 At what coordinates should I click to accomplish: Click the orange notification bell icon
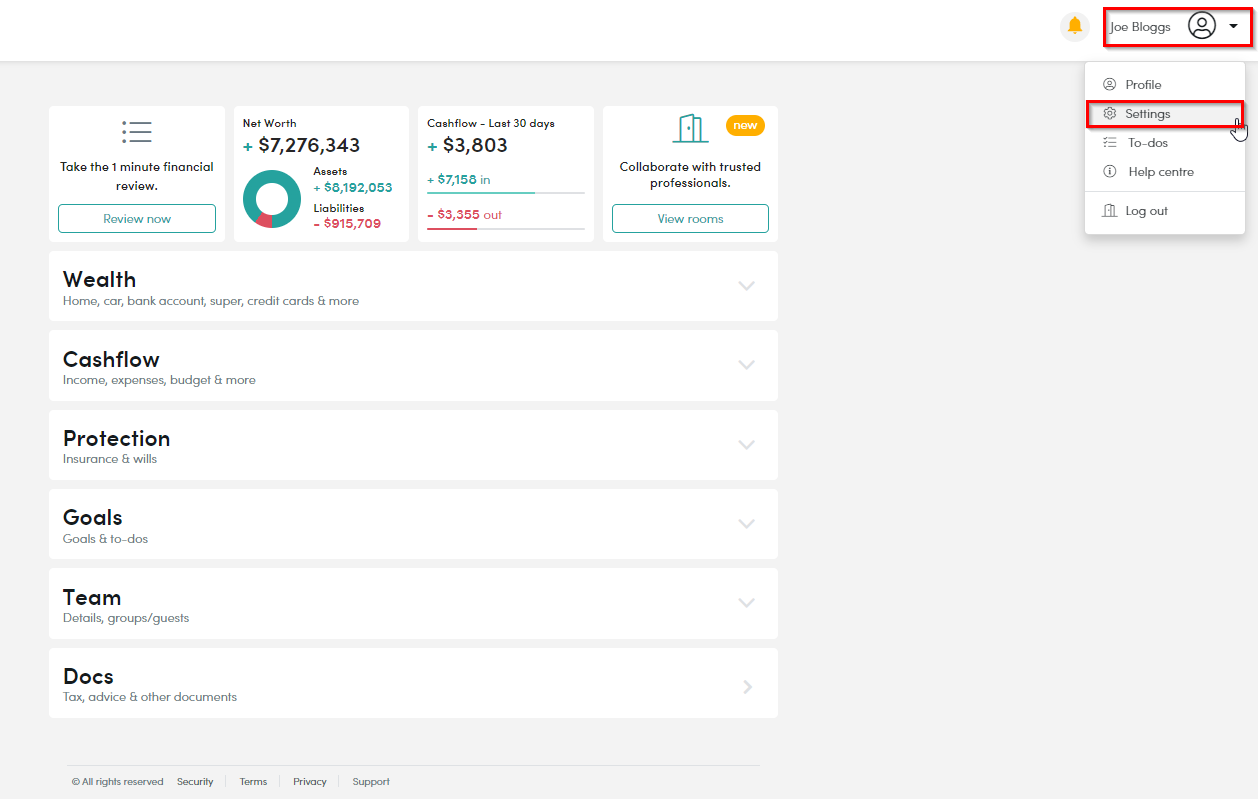point(1075,26)
